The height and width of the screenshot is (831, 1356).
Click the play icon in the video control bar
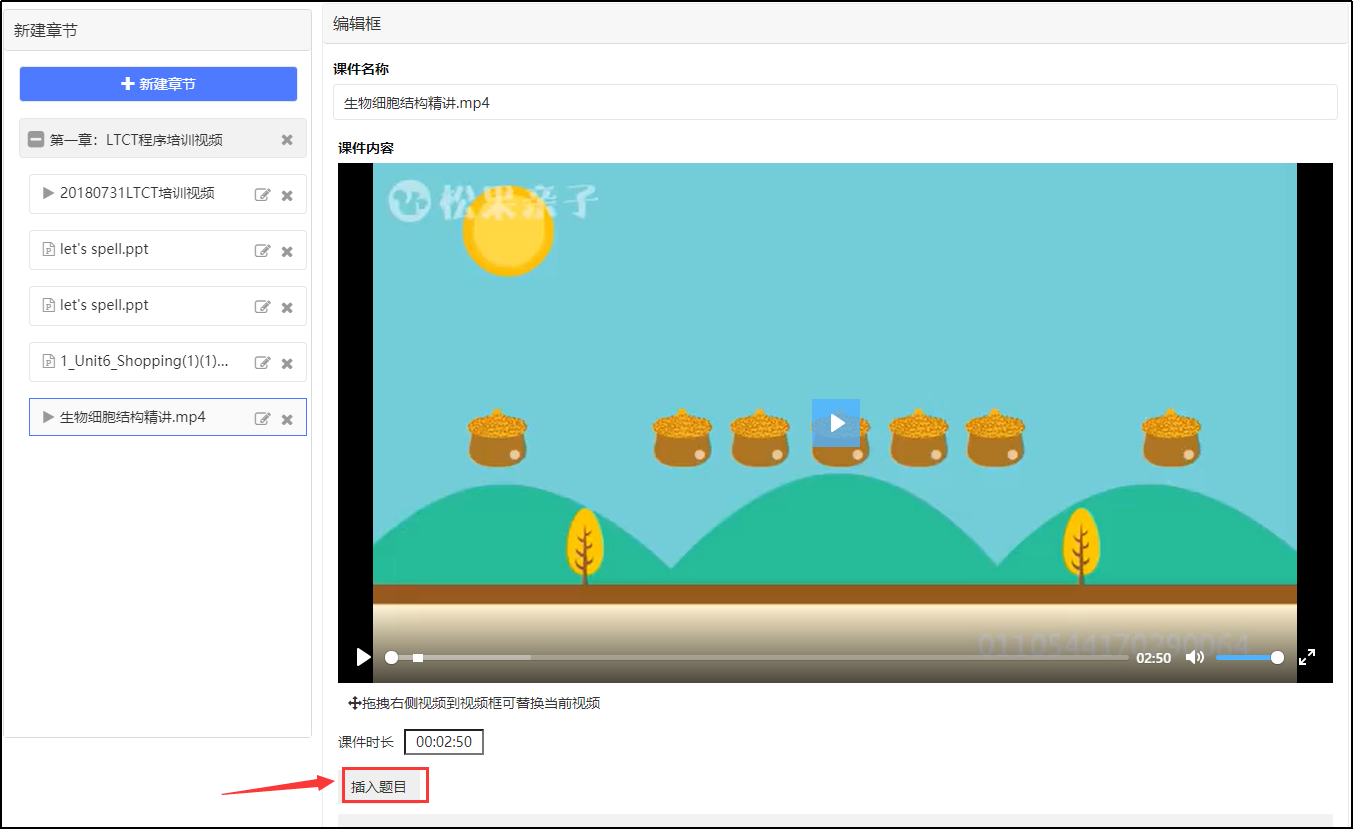[x=363, y=657]
